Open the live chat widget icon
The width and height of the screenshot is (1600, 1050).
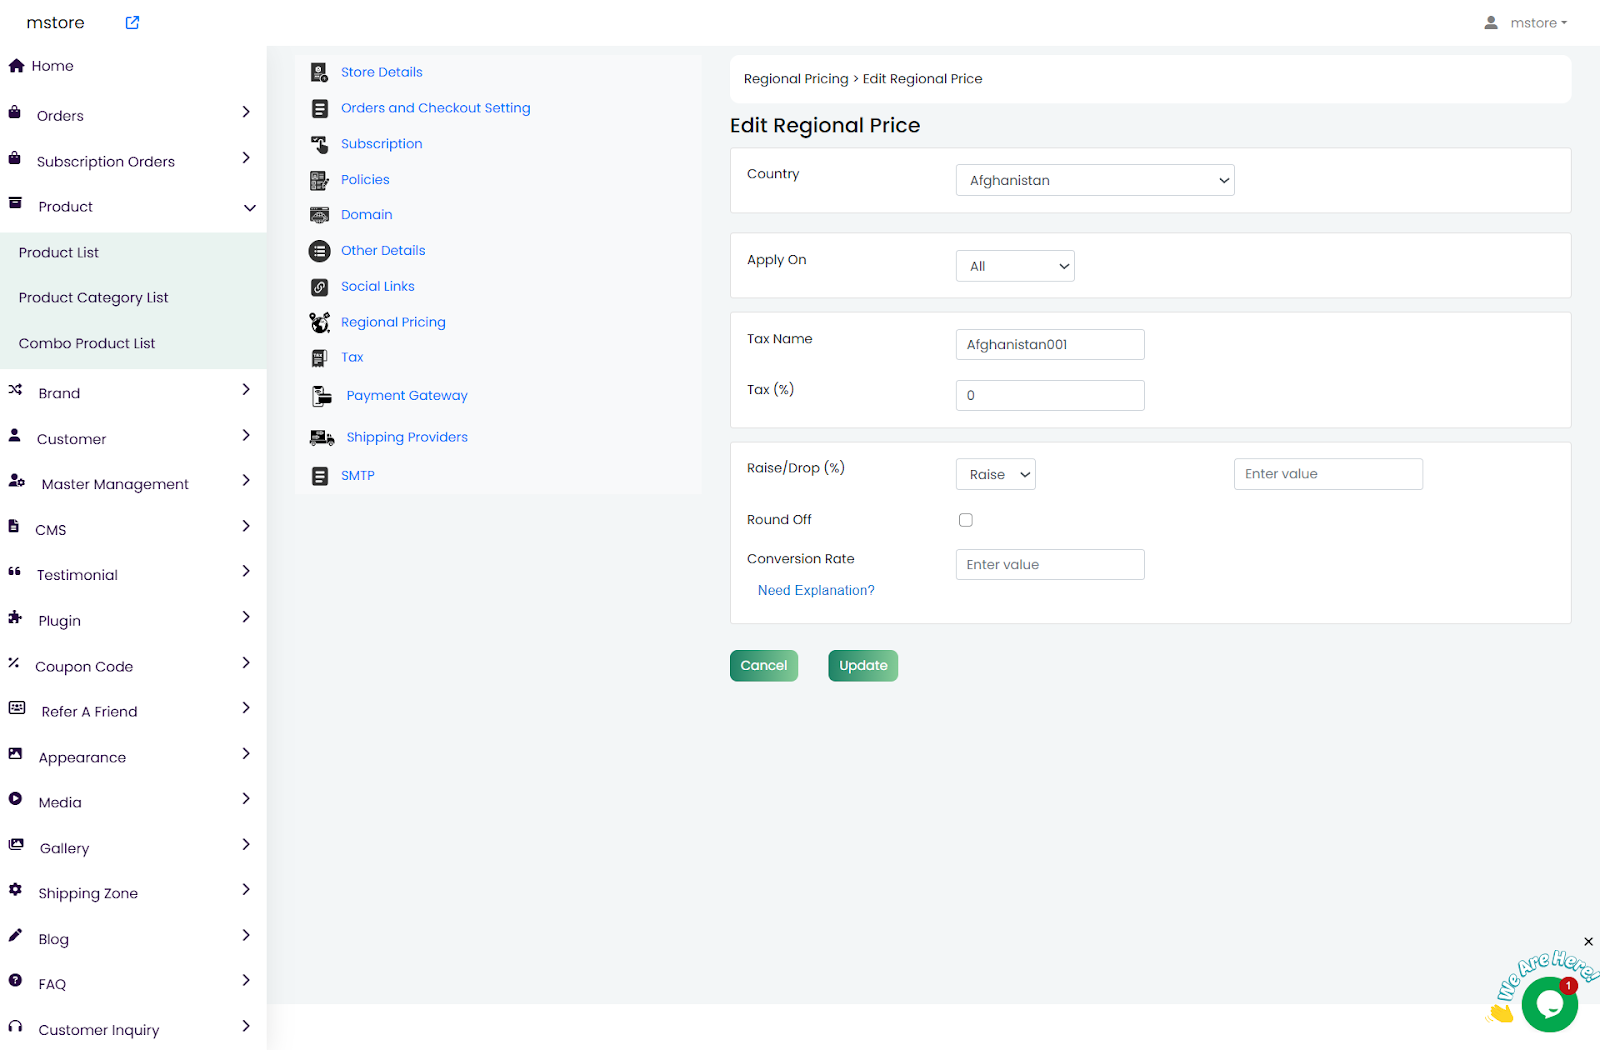point(1549,1004)
